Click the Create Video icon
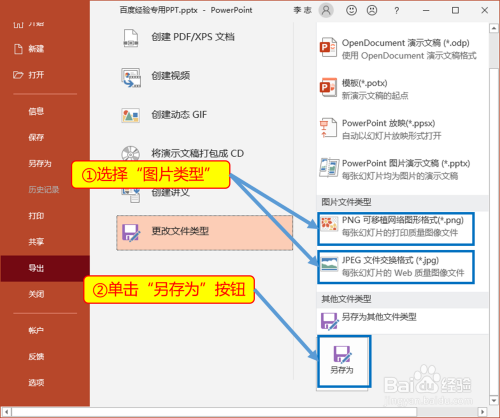Screen dimensions: 500x418 pyautogui.click(x=131, y=78)
